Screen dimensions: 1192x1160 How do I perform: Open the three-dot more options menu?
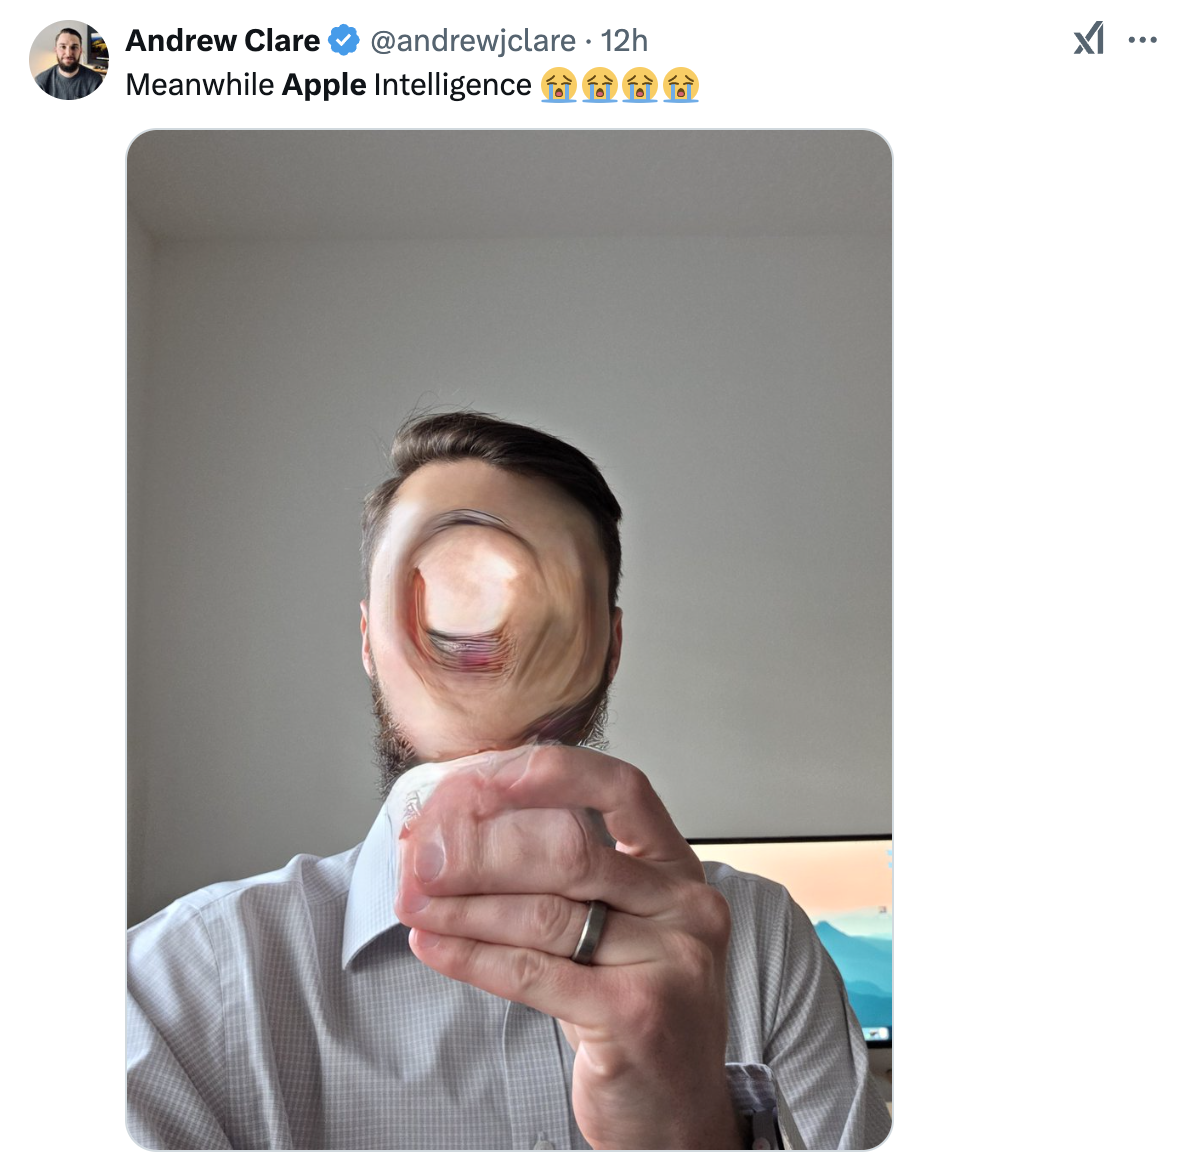pos(1143,40)
